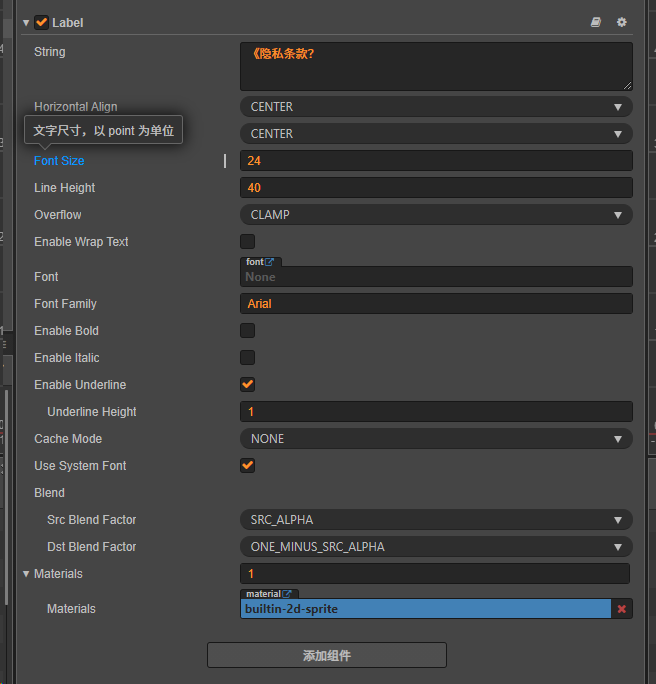
Task: Uncheck the Enable Underline box
Action: 247,385
